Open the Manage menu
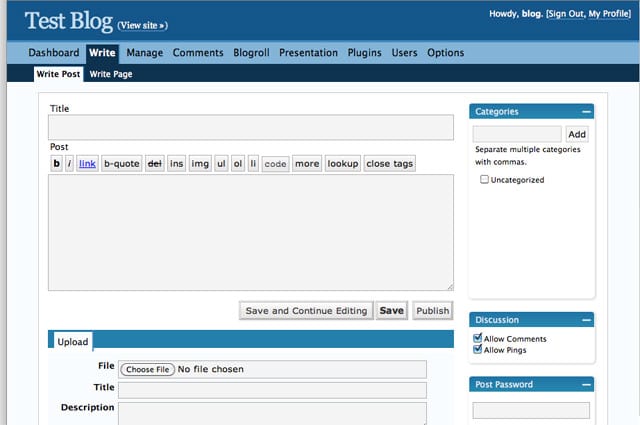Screen dimensions: 640x425 coord(144,53)
